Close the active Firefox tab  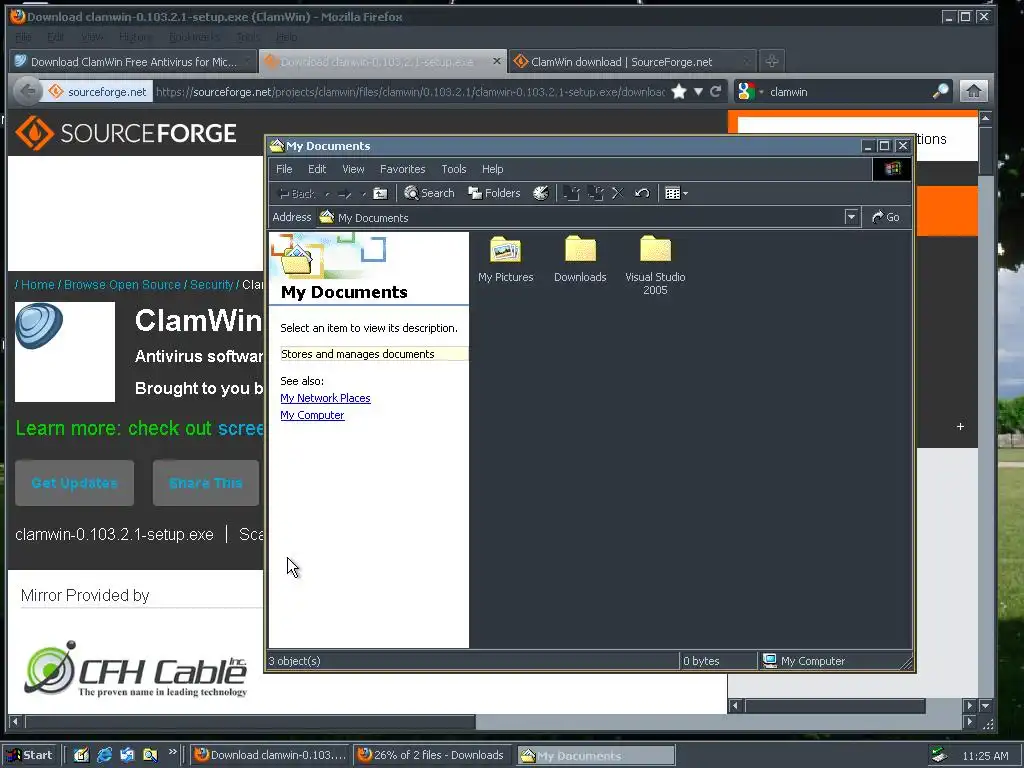[496, 61]
